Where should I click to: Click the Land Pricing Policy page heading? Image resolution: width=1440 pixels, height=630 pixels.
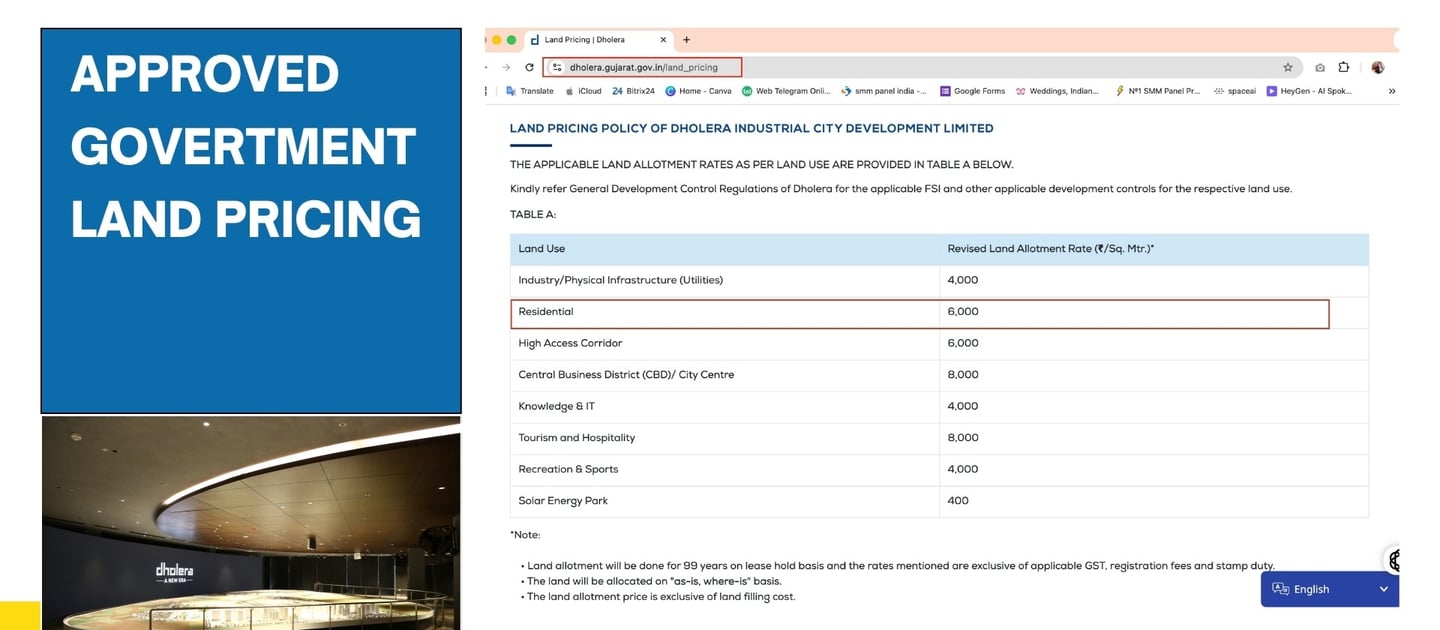coord(751,128)
